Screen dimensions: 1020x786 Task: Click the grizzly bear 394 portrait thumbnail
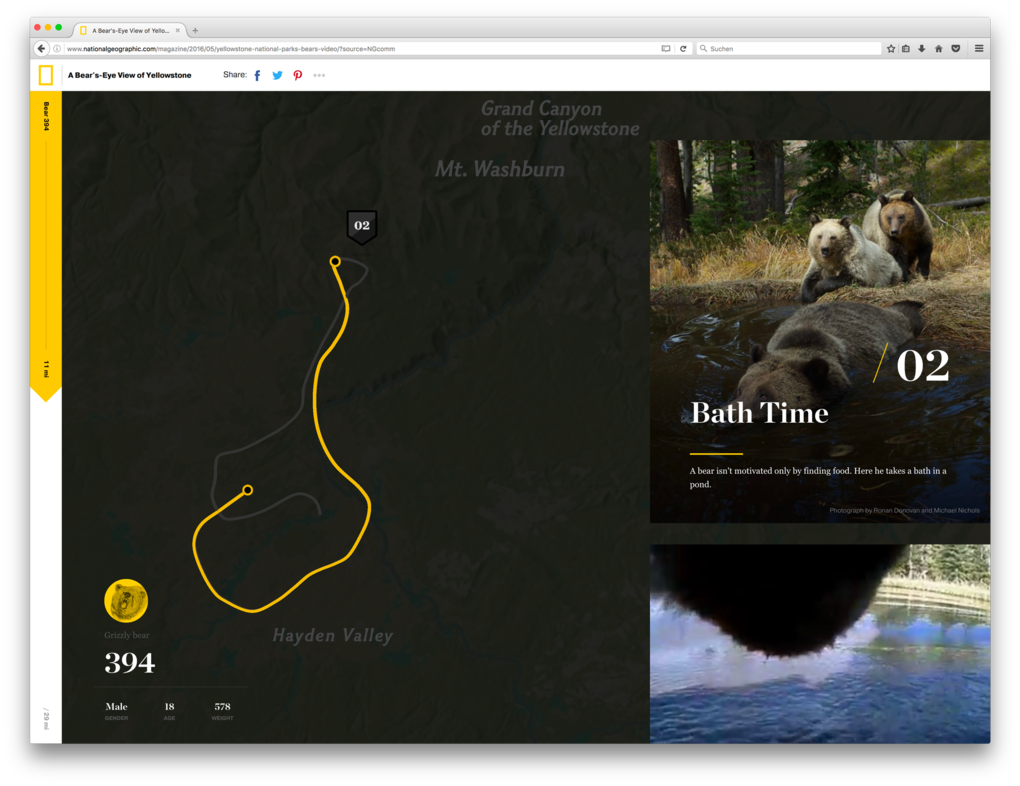coord(126,600)
